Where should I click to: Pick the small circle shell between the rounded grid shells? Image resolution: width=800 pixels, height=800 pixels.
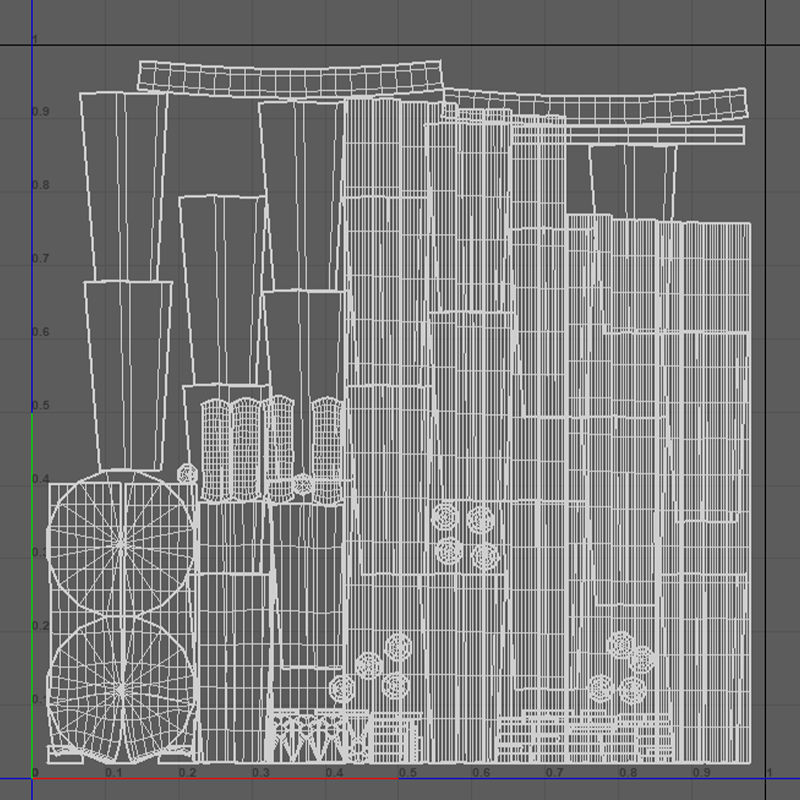tap(303, 484)
